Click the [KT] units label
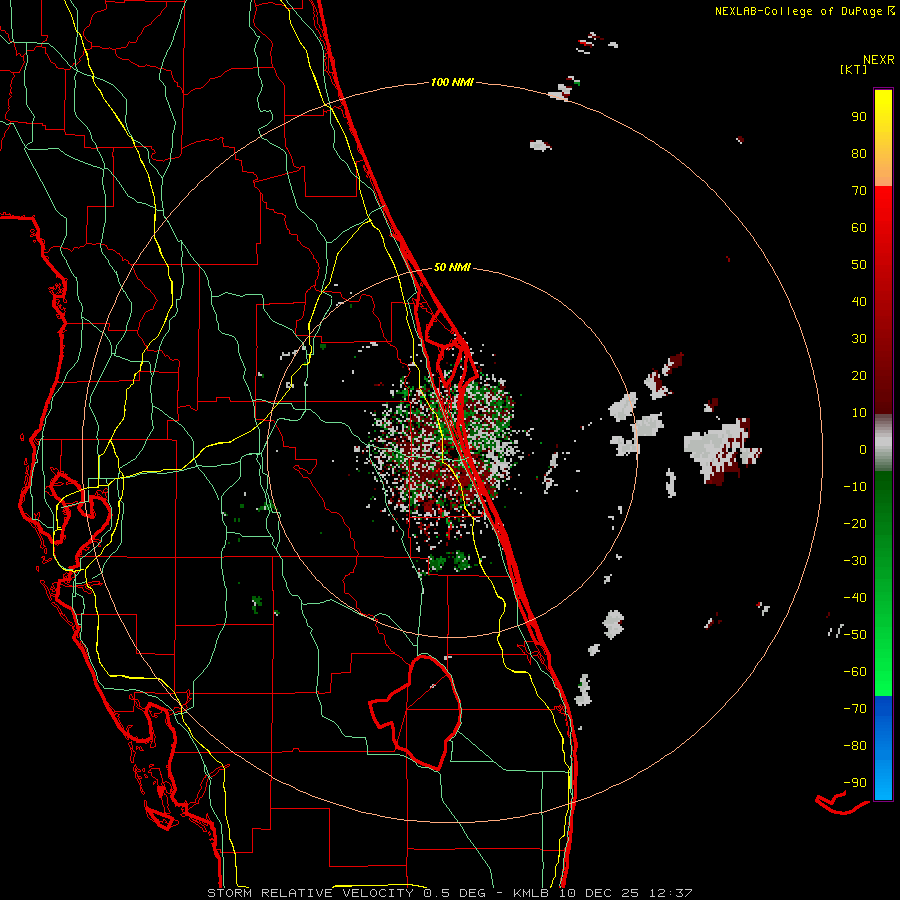The width and height of the screenshot is (900, 900). 854,69
